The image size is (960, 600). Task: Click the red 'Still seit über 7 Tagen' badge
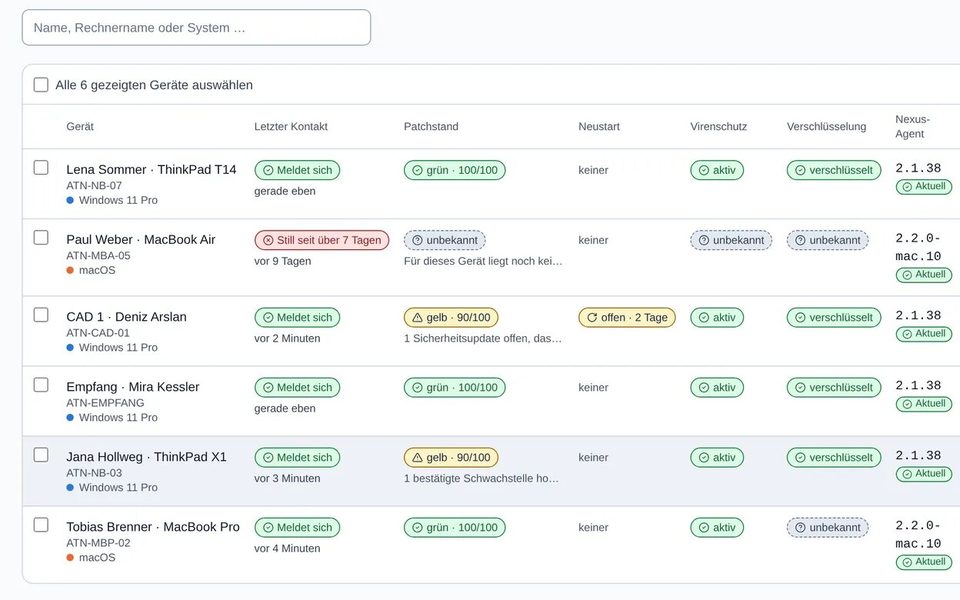(x=322, y=240)
